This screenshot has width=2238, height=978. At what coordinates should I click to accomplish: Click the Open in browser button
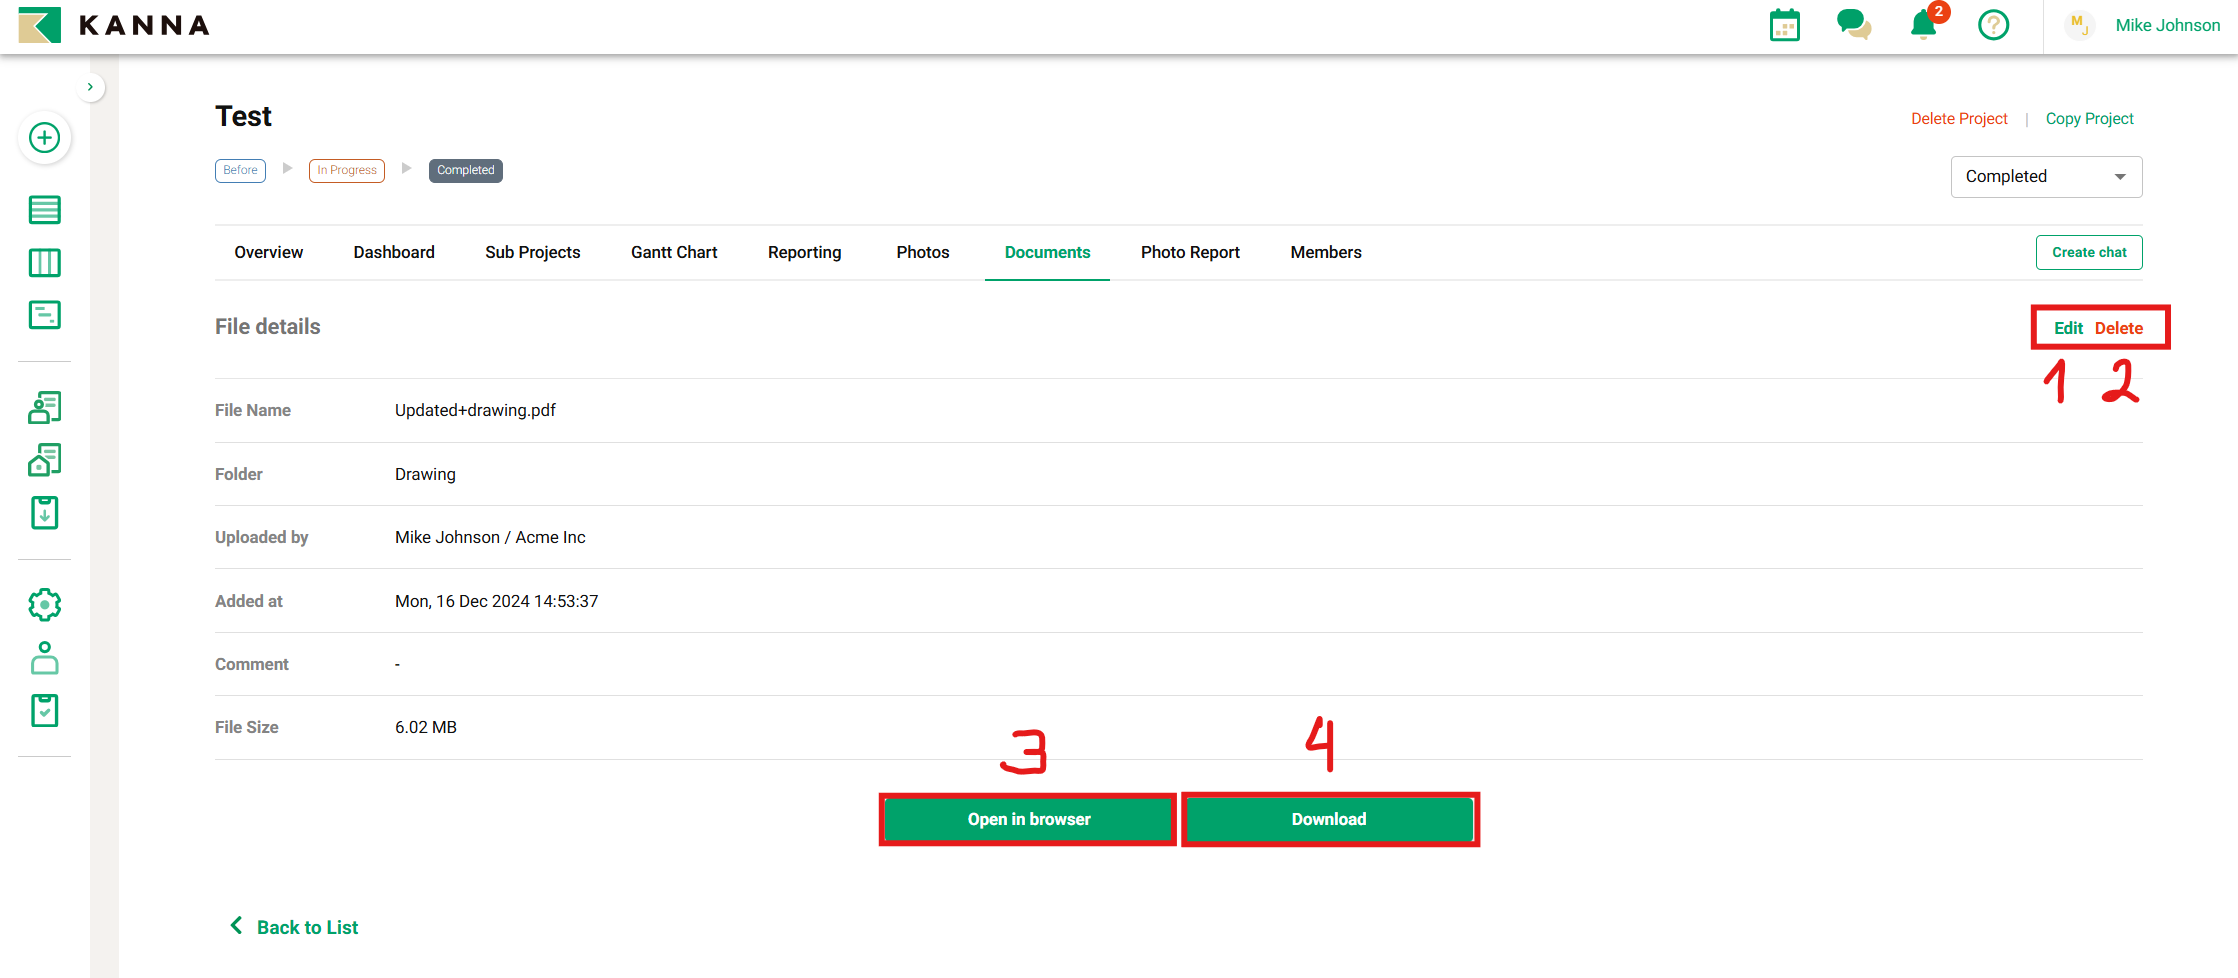pos(1028,820)
